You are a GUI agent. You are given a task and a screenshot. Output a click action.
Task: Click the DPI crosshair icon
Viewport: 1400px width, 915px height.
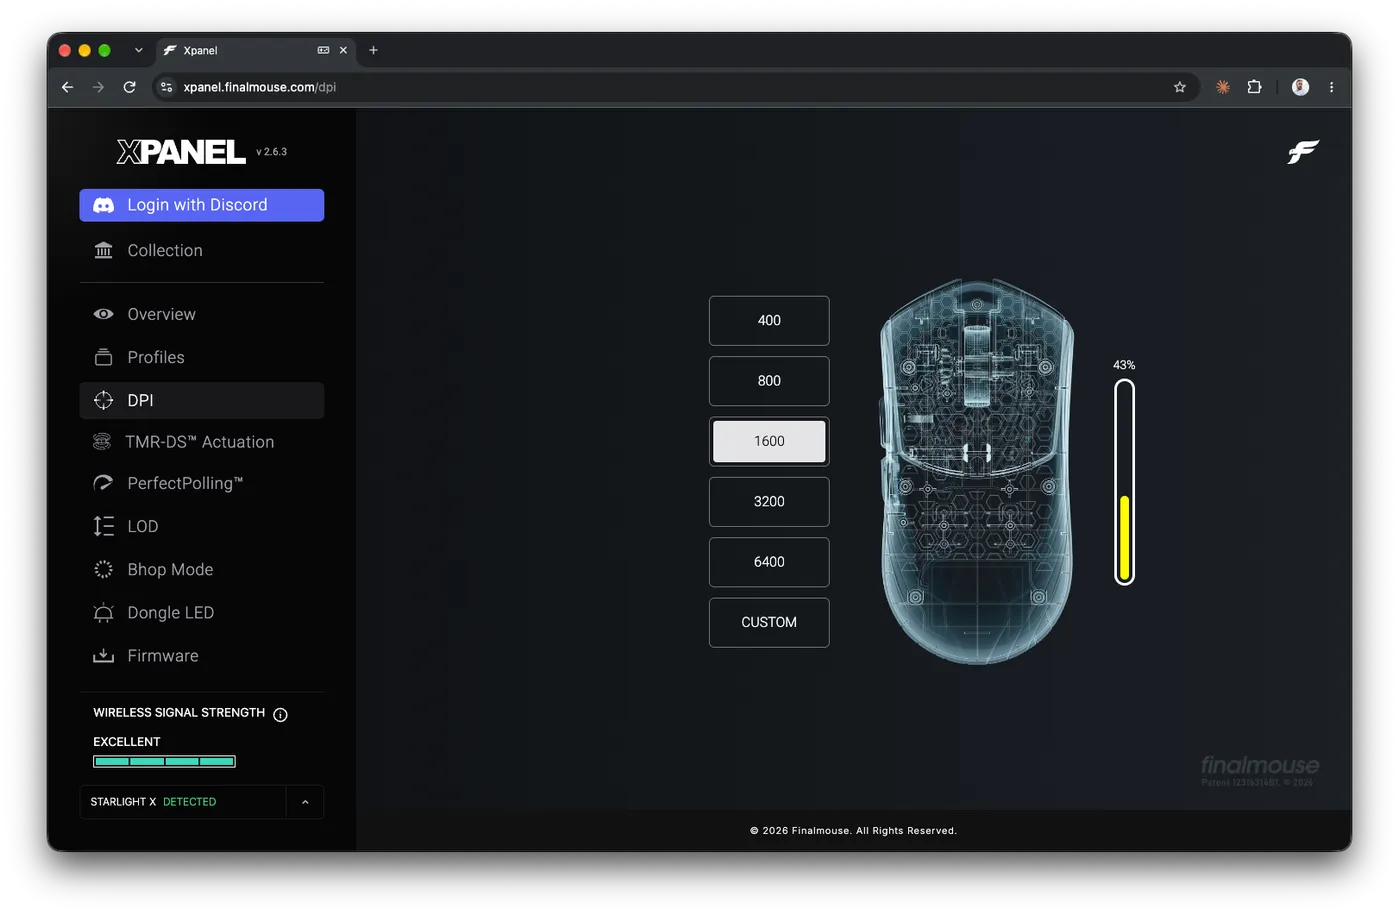(x=103, y=400)
